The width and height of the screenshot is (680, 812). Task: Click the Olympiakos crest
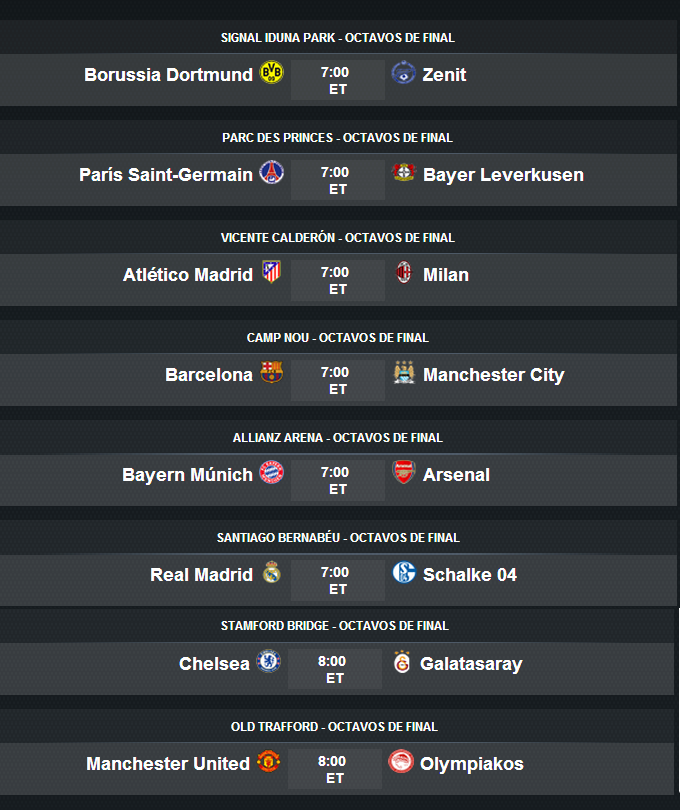401,761
